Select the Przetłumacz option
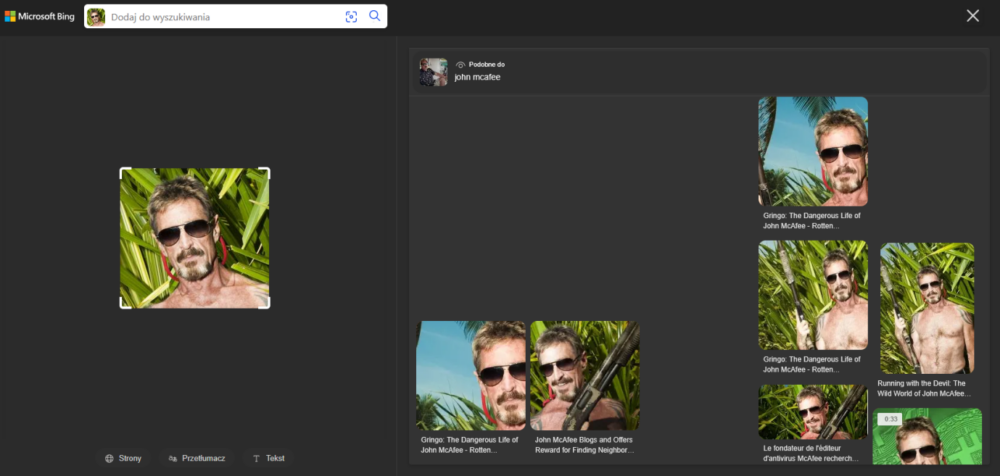This screenshot has width=1000, height=476. 197,458
